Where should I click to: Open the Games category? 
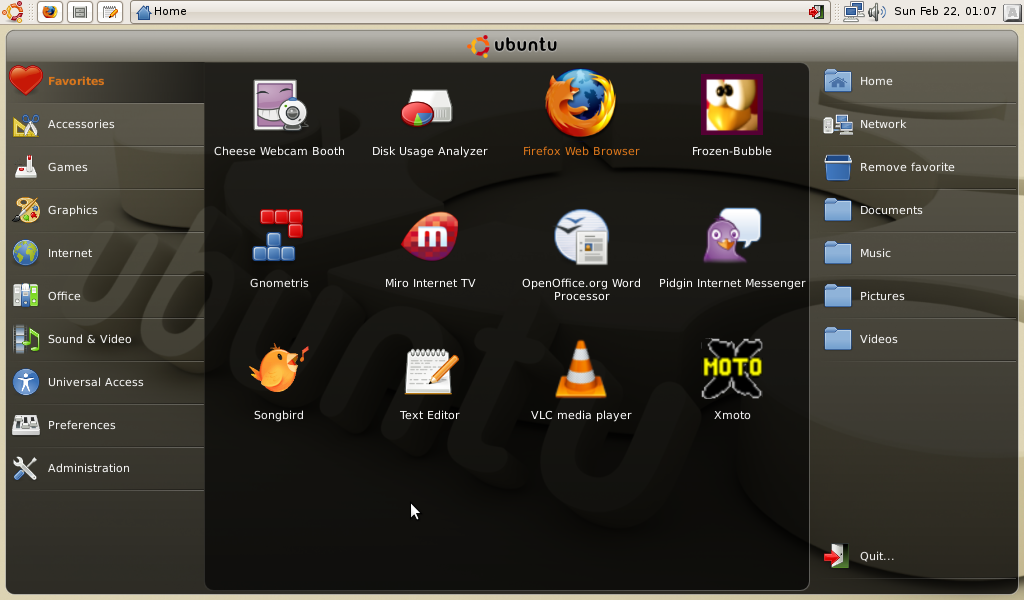(x=106, y=167)
